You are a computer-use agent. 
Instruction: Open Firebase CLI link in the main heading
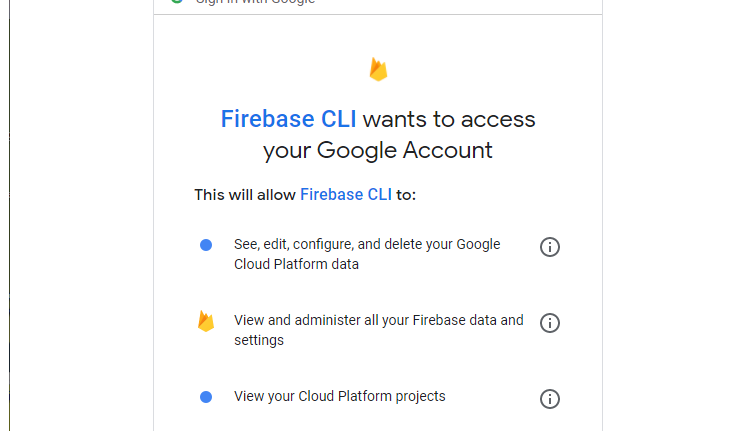coord(288,120)
